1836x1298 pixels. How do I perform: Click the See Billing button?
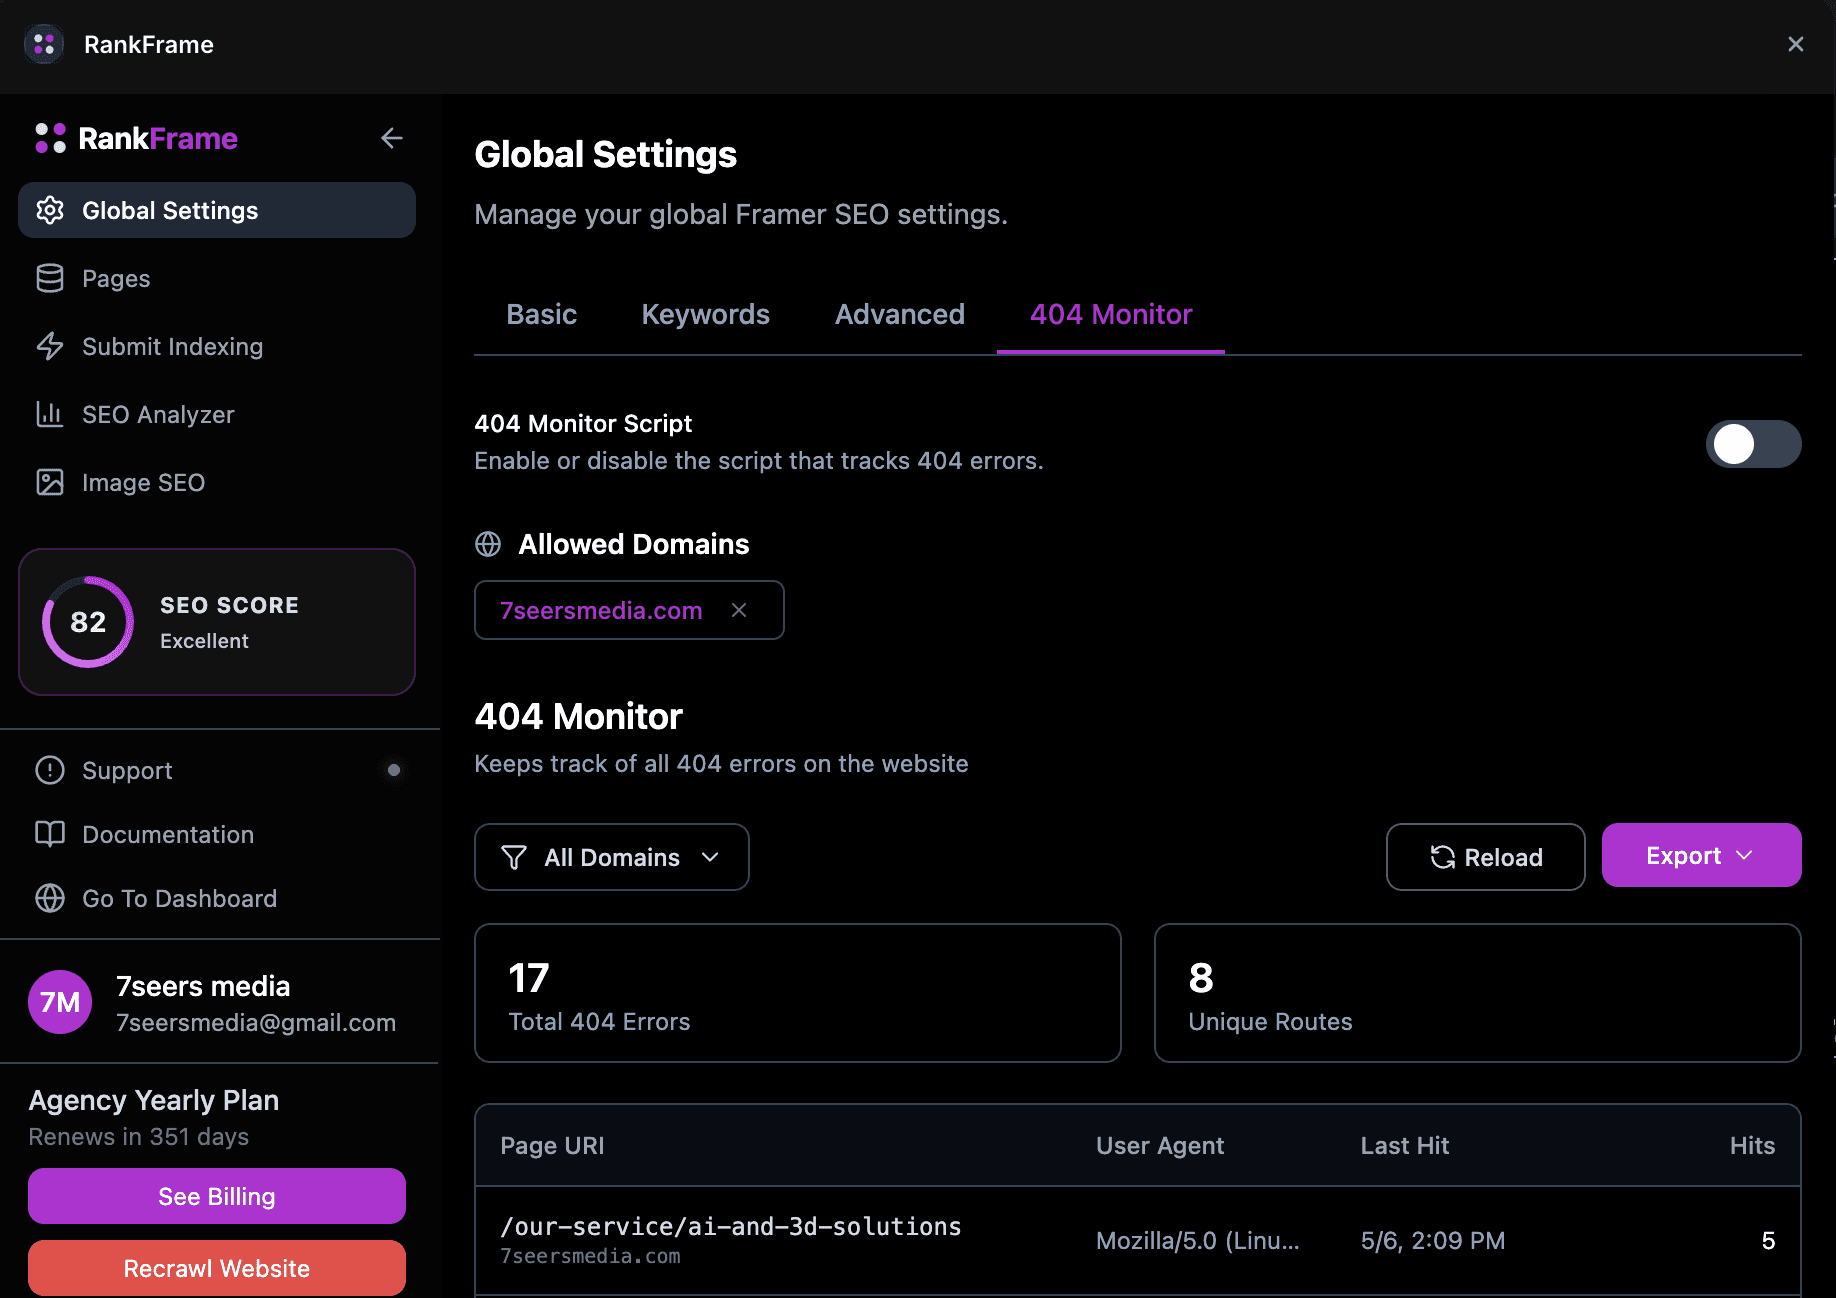point(217,1196)
